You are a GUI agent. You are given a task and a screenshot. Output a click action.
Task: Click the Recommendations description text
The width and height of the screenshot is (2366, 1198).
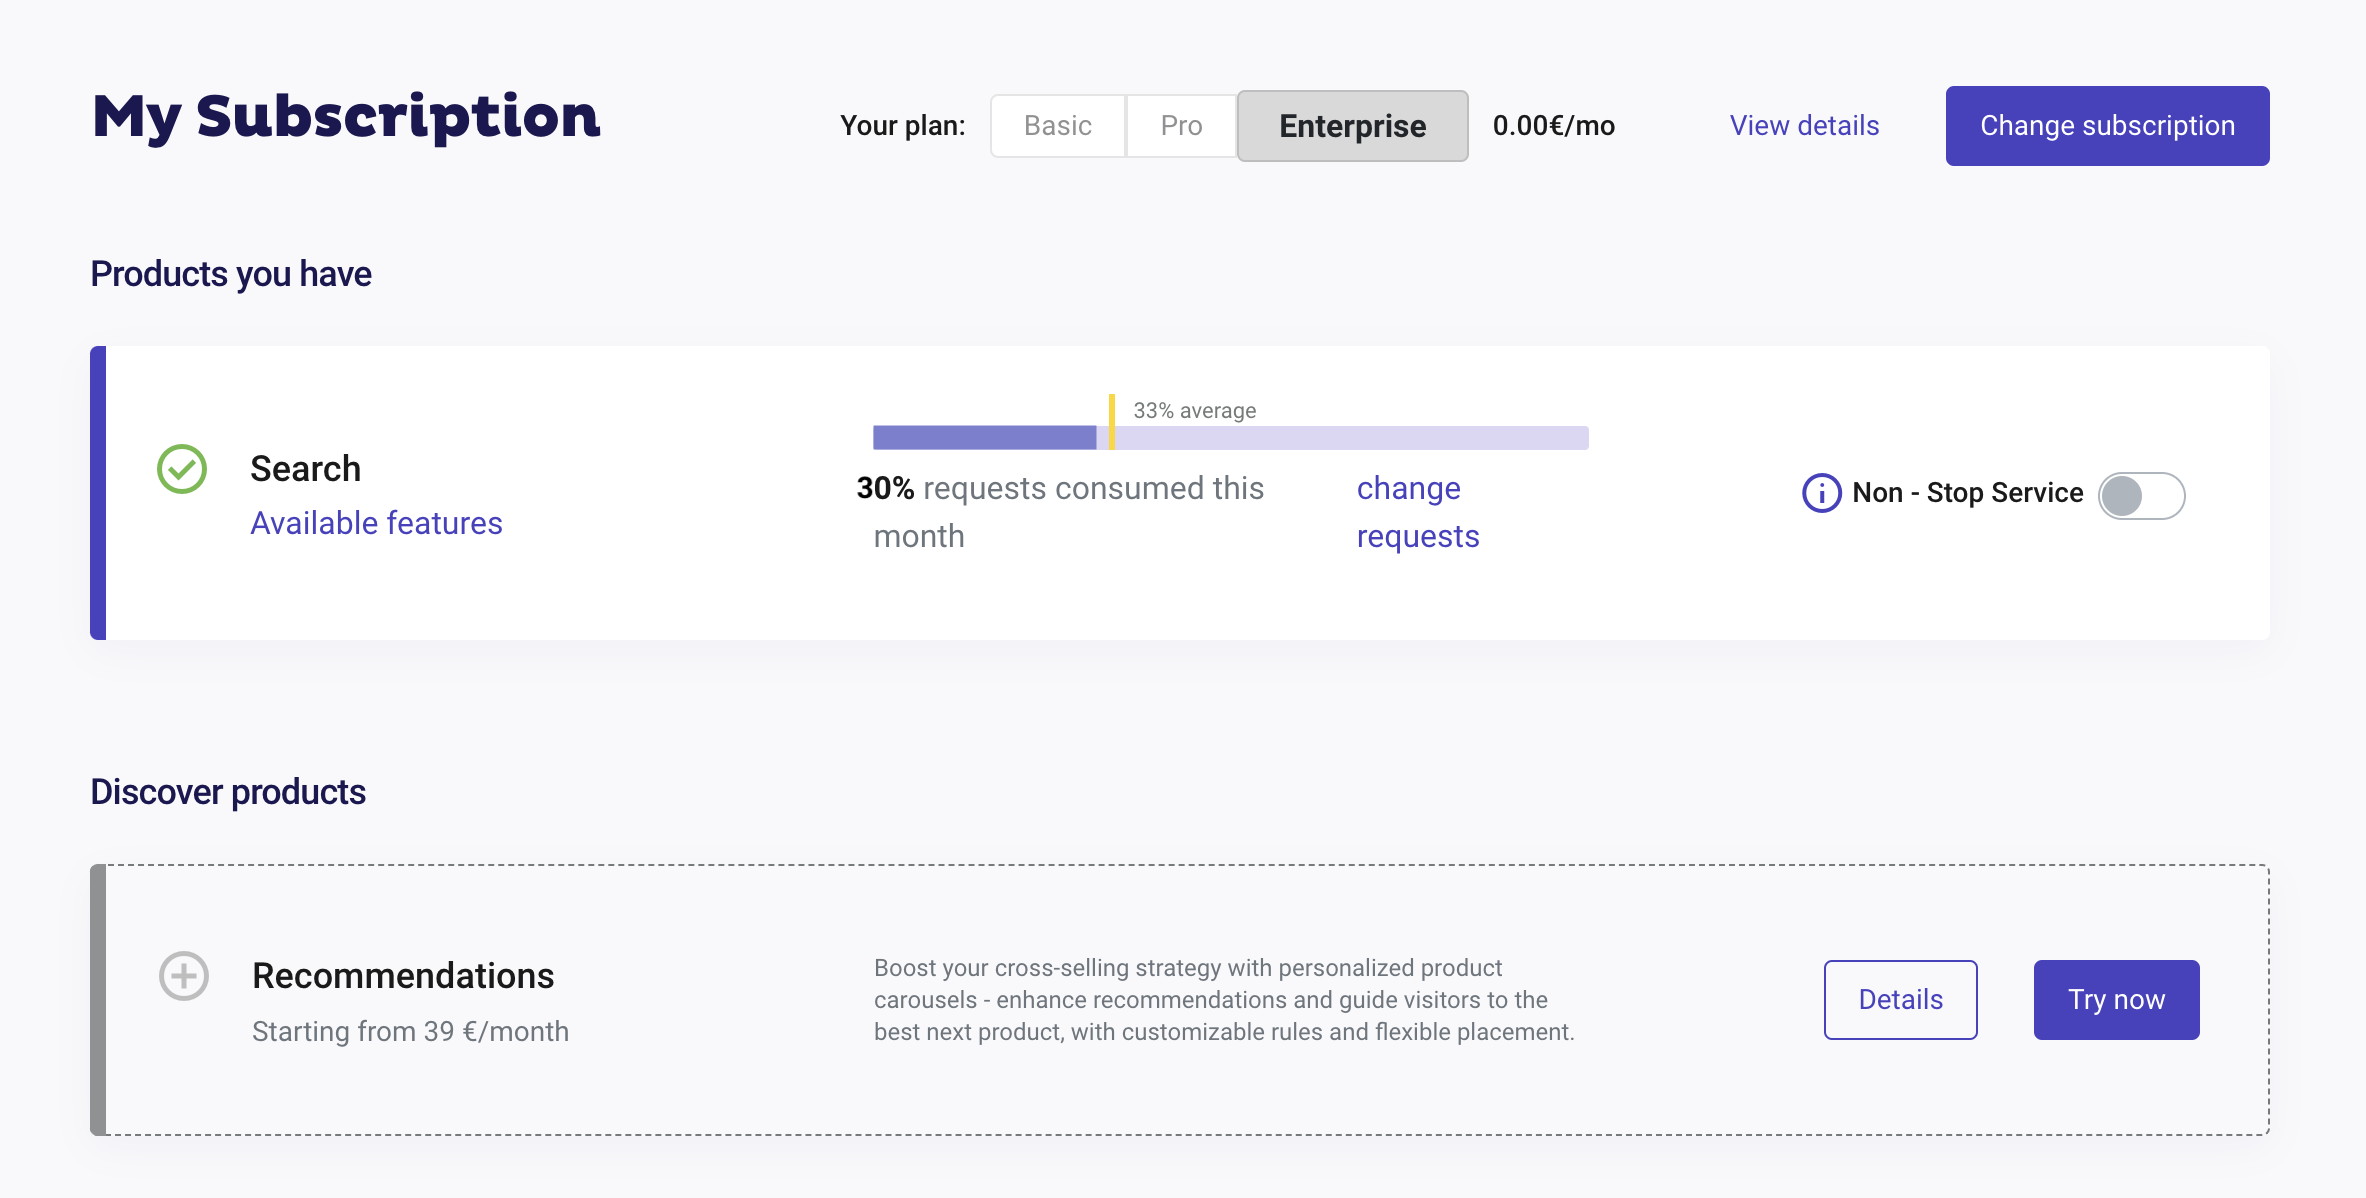pyautogui.click(x=1224, y=1000)
